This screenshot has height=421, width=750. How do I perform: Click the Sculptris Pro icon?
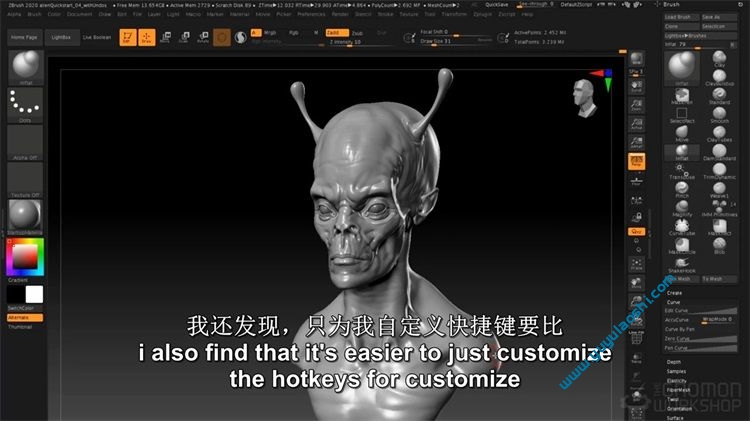coord(241,37)
